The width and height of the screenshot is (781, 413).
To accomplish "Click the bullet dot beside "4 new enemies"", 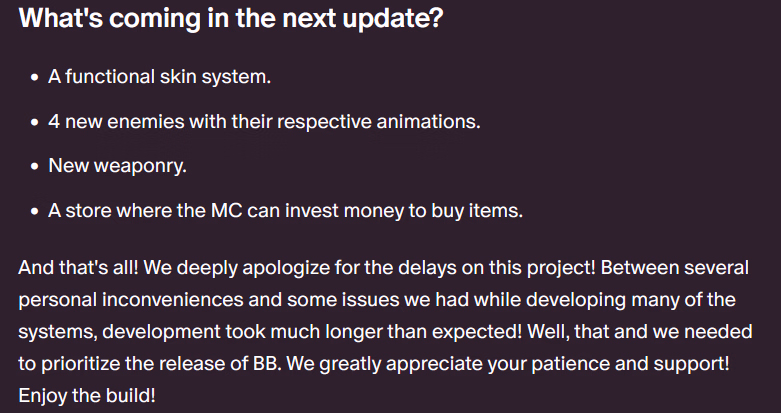I will point(35,122).
